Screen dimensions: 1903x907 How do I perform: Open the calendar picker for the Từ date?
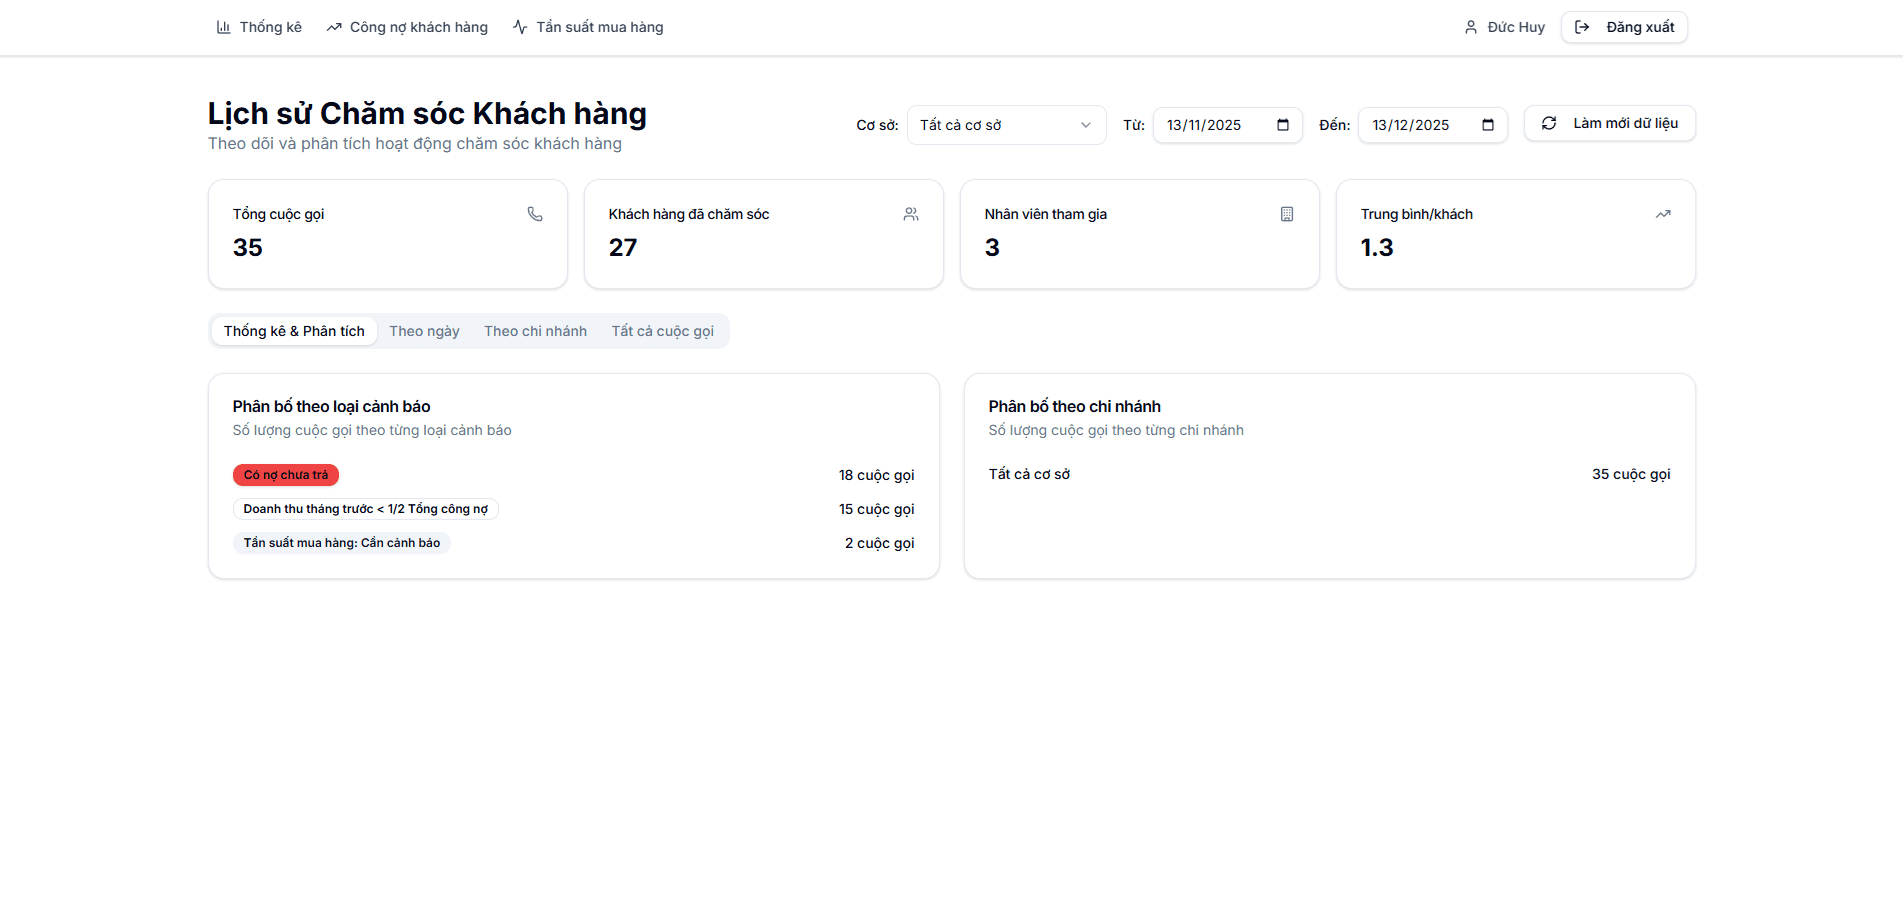point(1283,125)
